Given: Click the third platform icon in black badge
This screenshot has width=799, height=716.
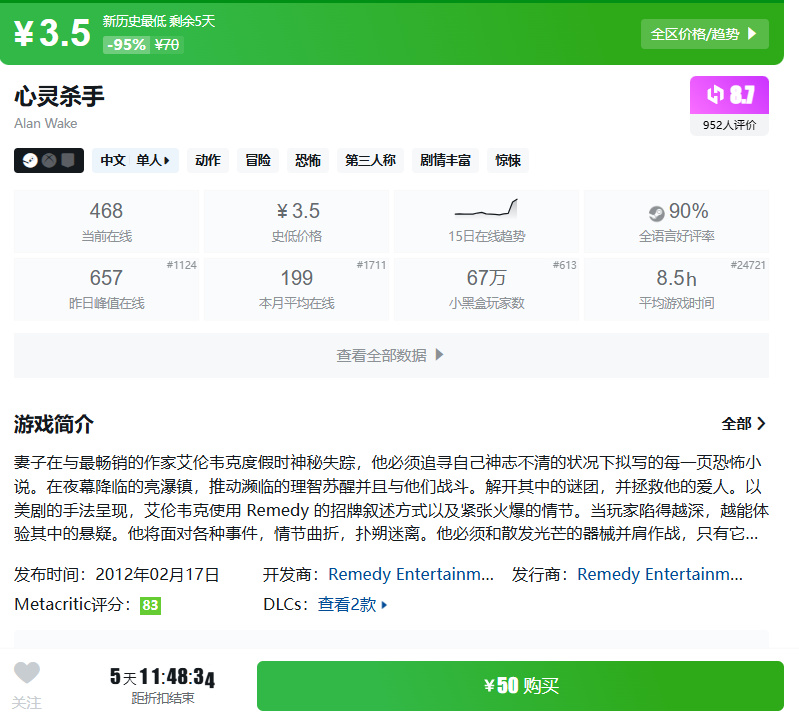Looking at the screenshot, I should click(68, 161).
